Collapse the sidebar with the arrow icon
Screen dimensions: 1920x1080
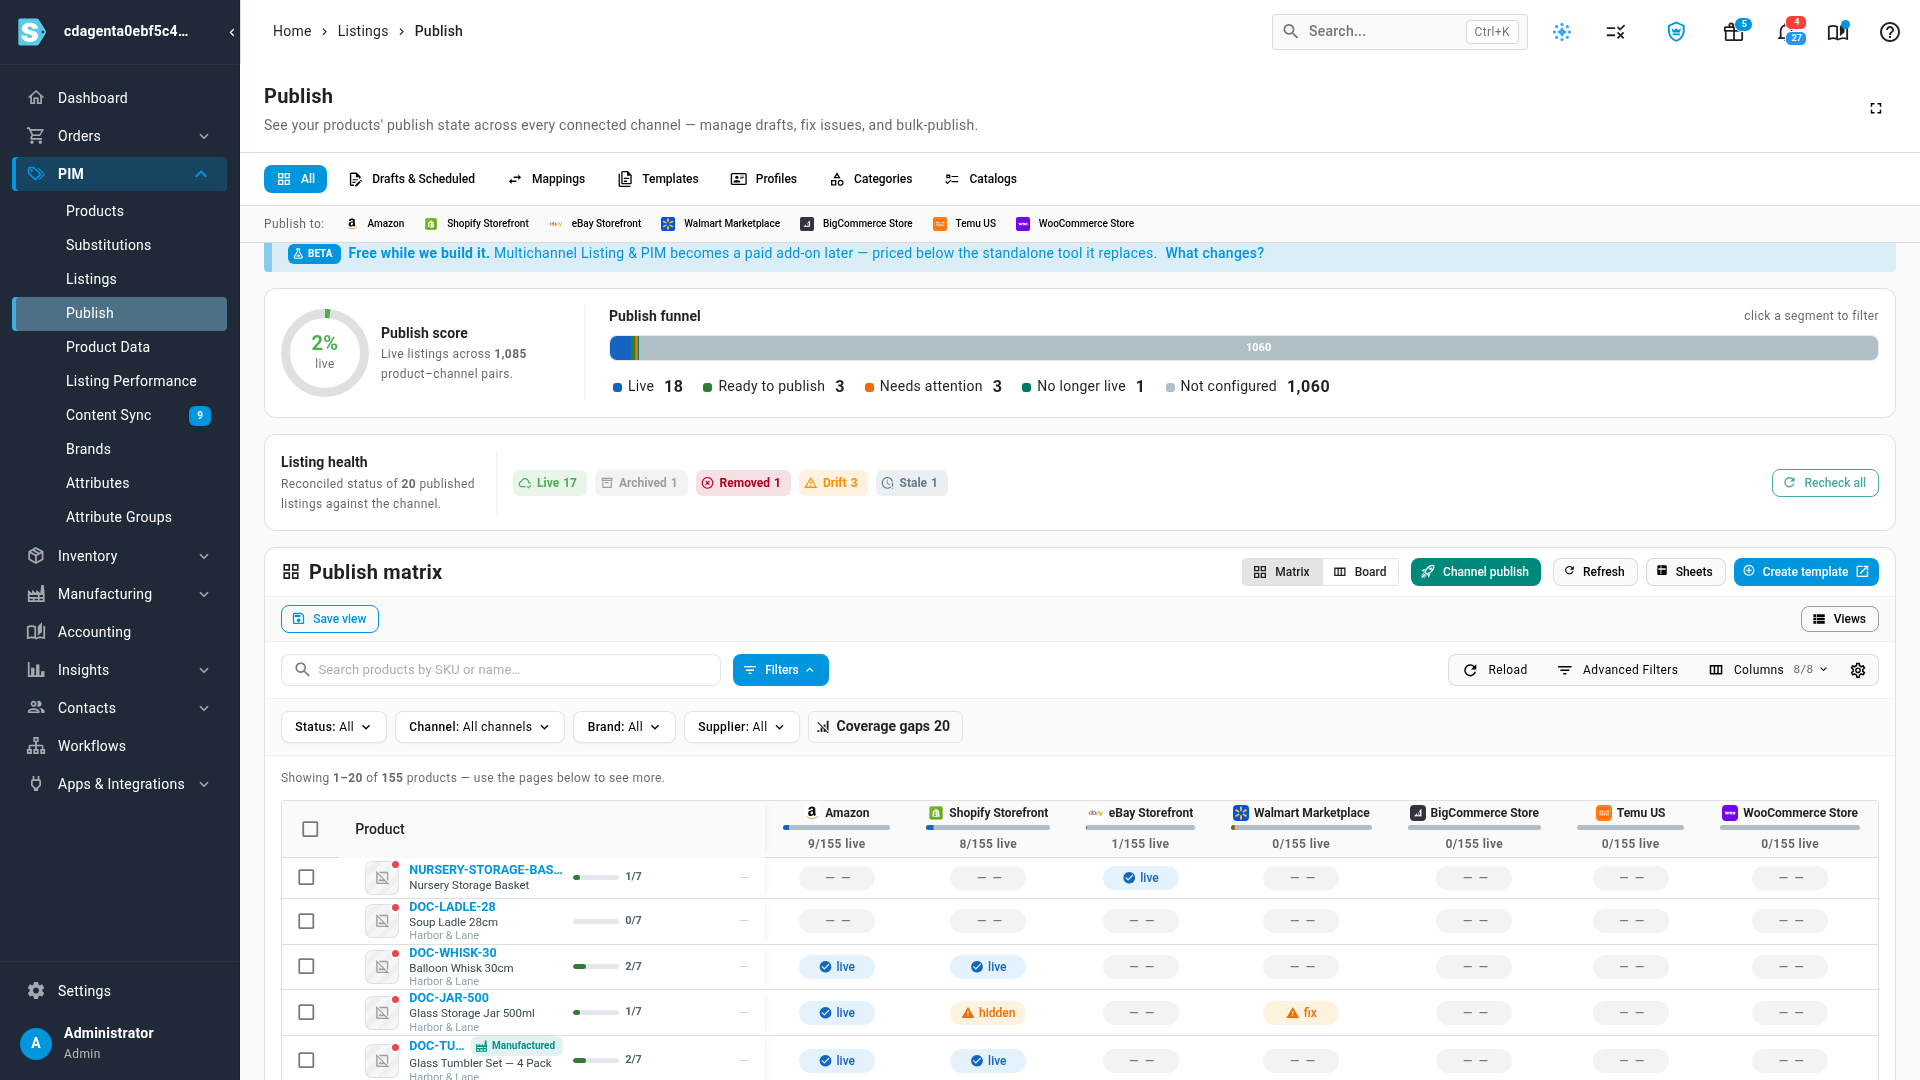pyautogui.click(x=232, y=32)
